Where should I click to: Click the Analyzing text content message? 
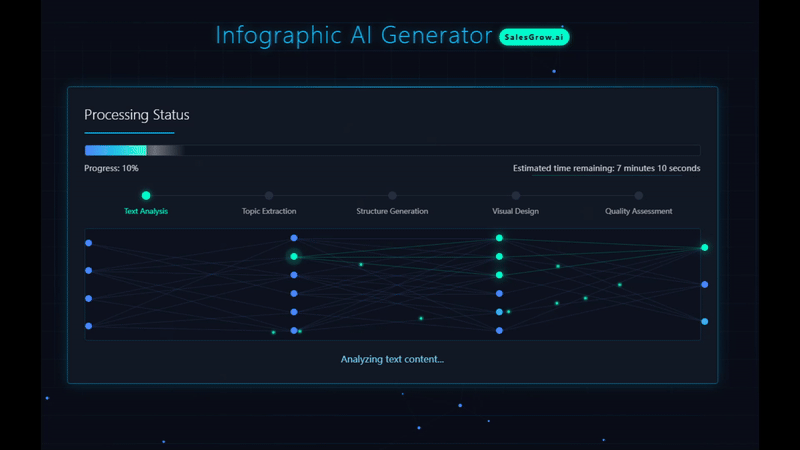click(x=392, y=359)
